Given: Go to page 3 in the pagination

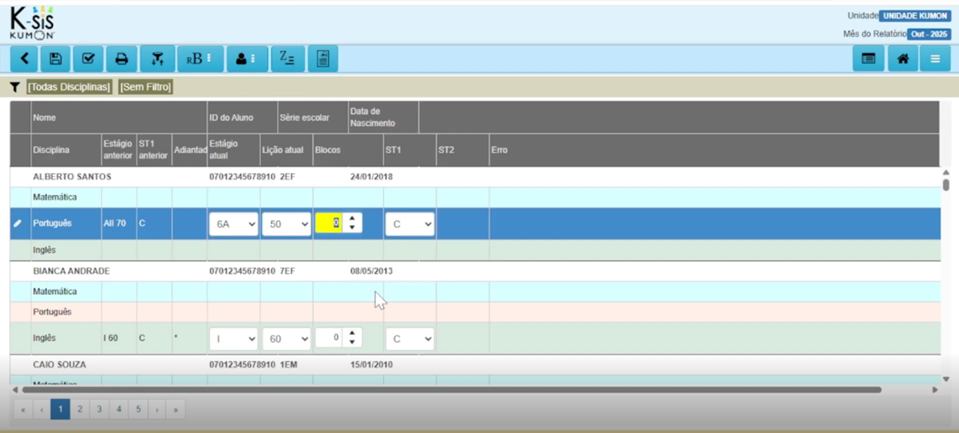Looking at the screenshot, I should click(x=99, y=409).
